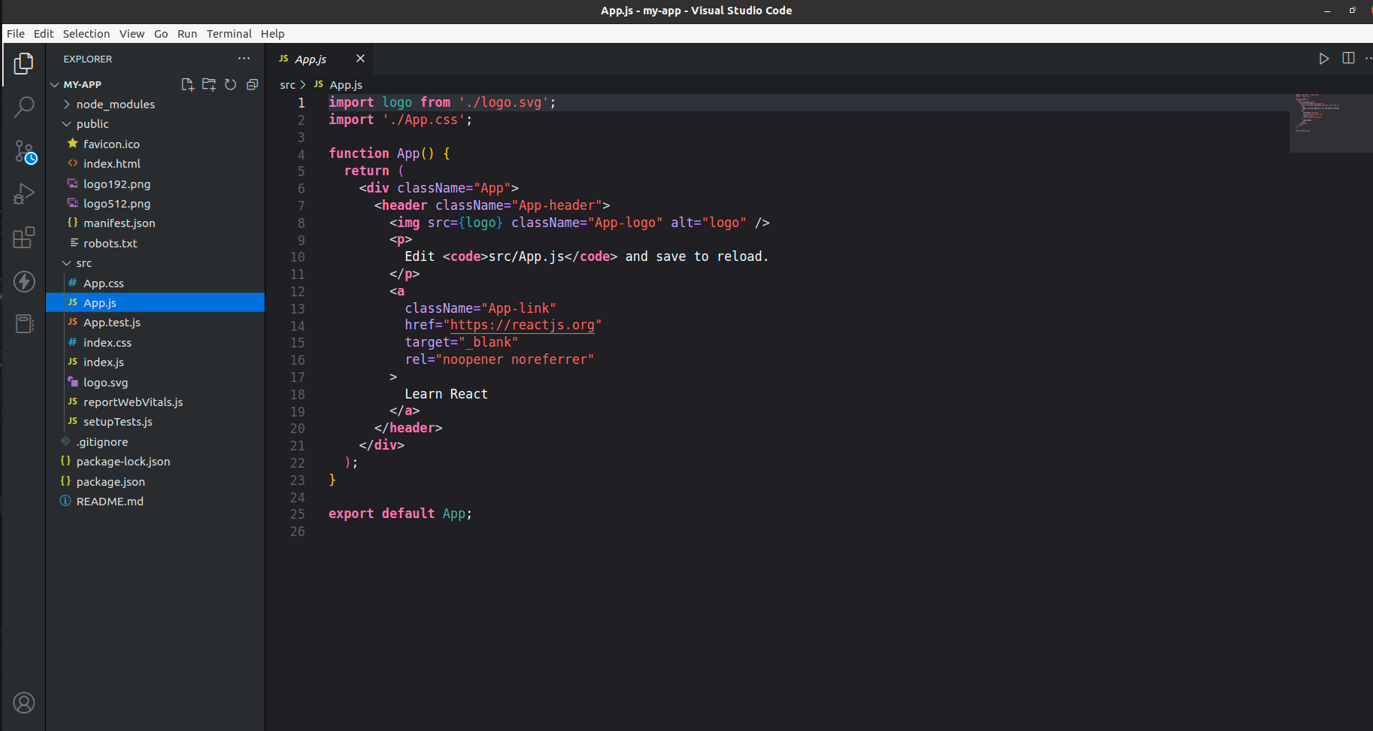The image size is (1373, 731).
Task: Click the New File icon in Explorer
Action: [x=187, y=85]
